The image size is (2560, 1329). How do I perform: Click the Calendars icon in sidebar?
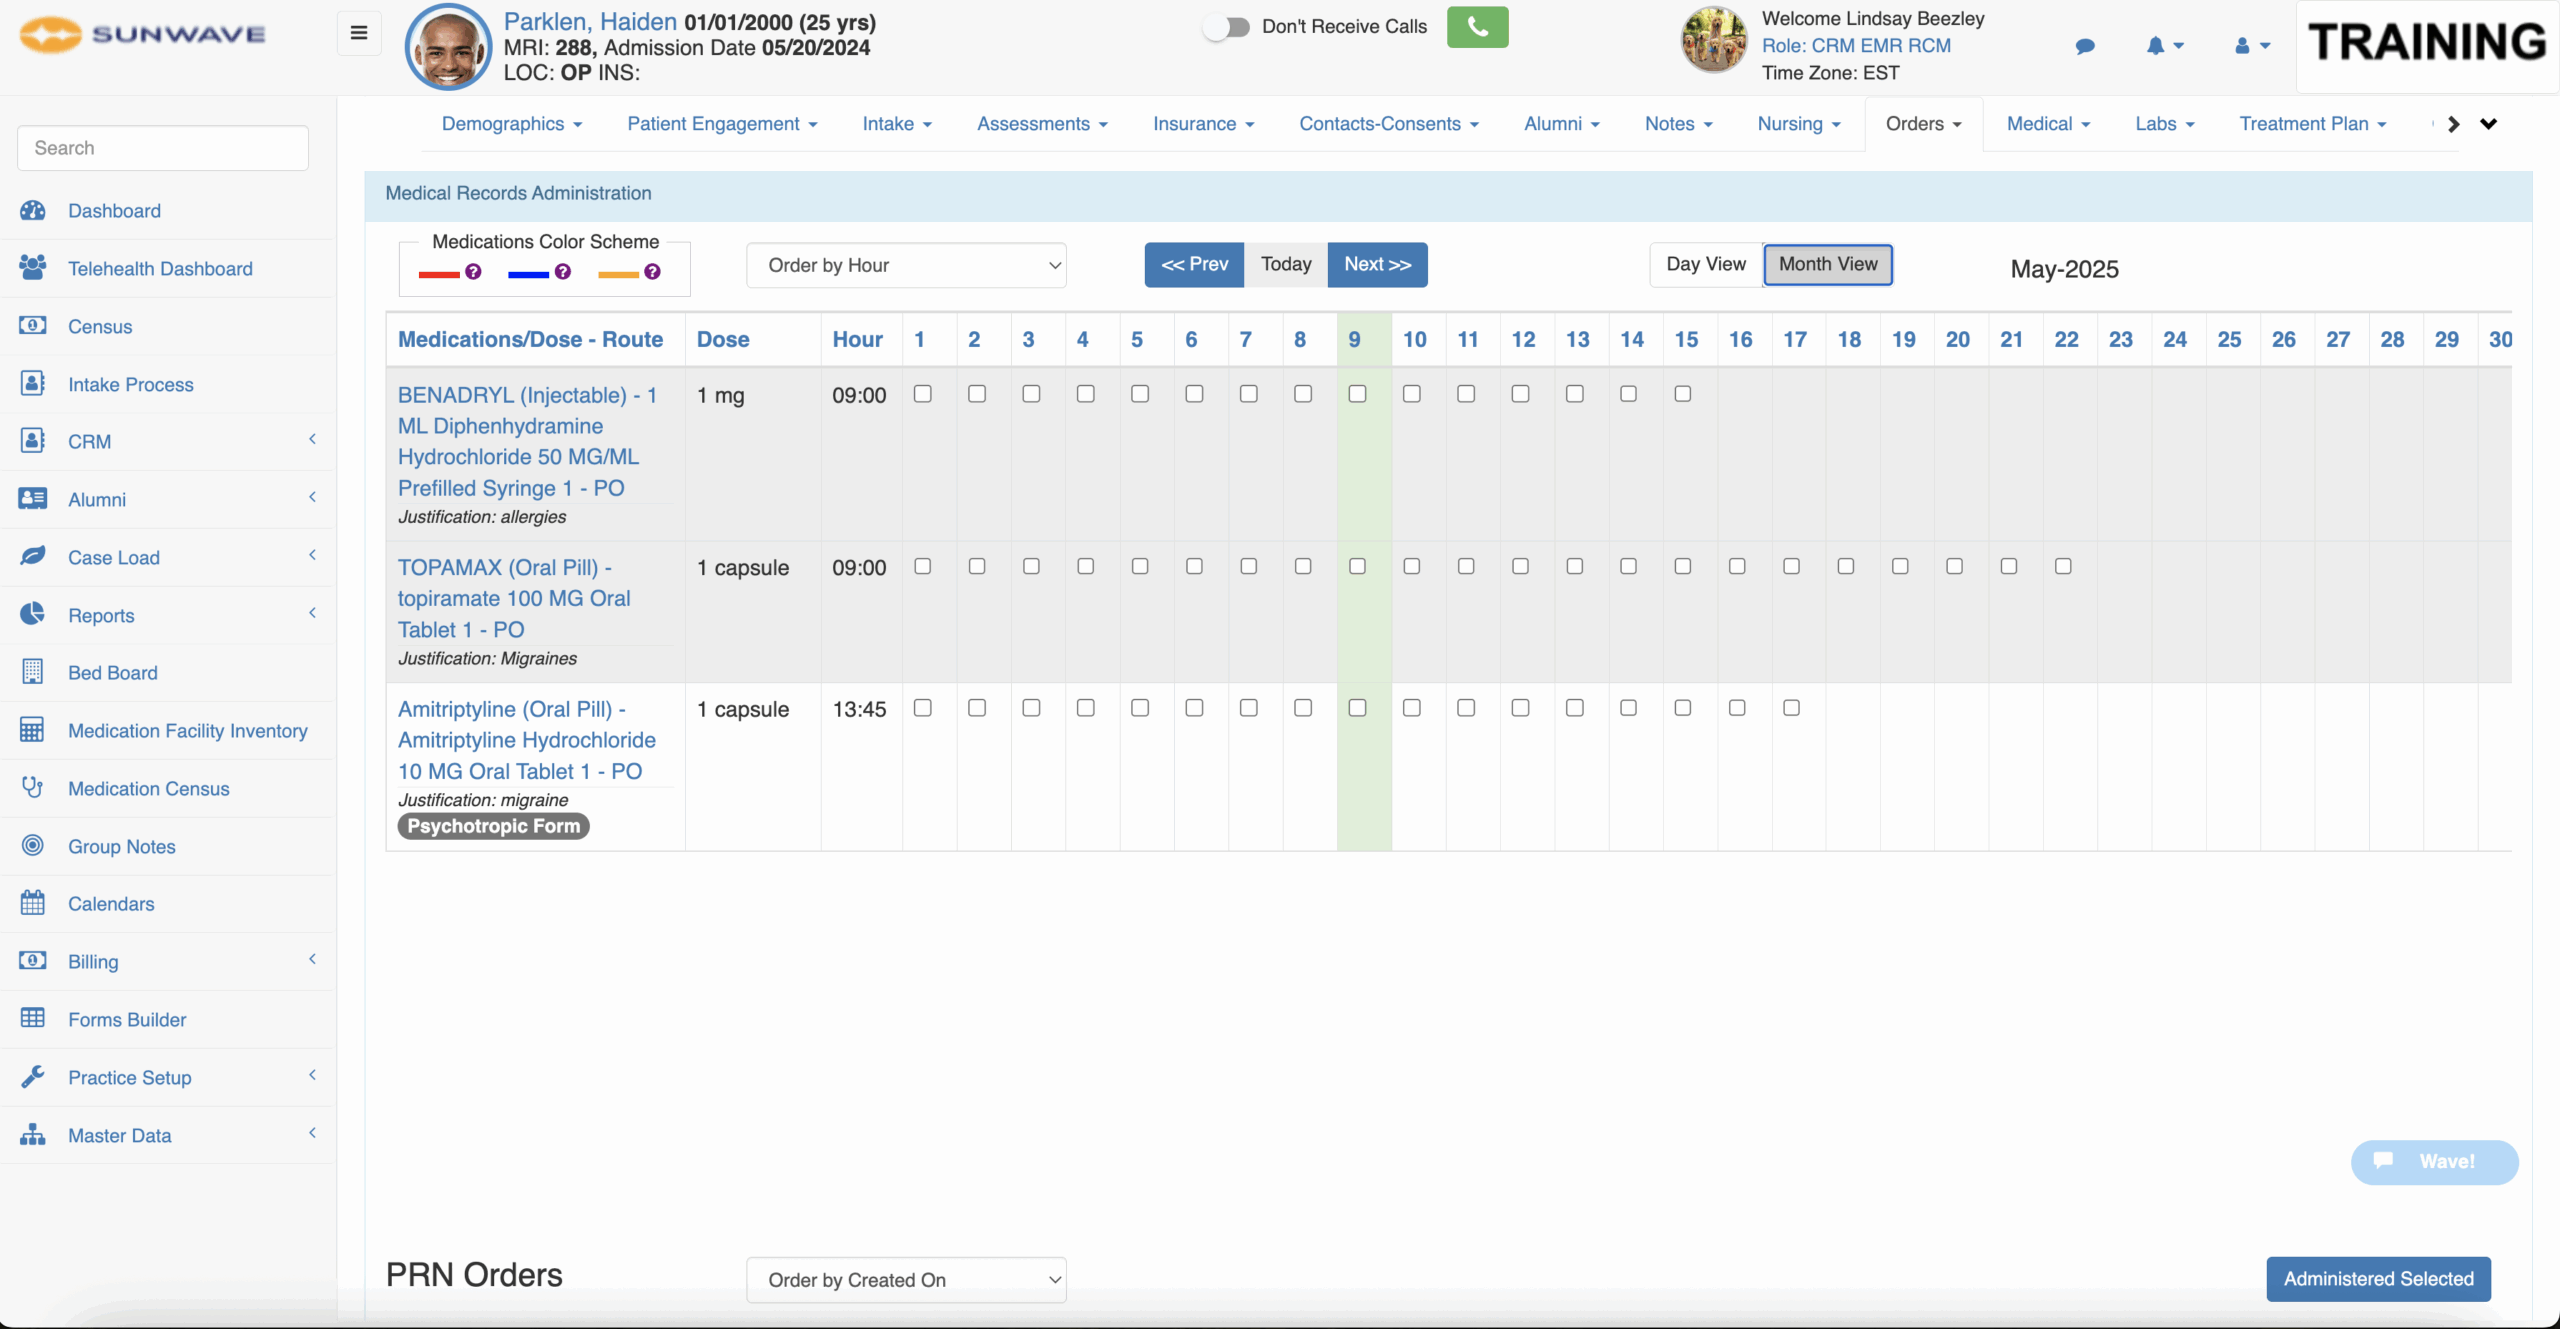32,903
